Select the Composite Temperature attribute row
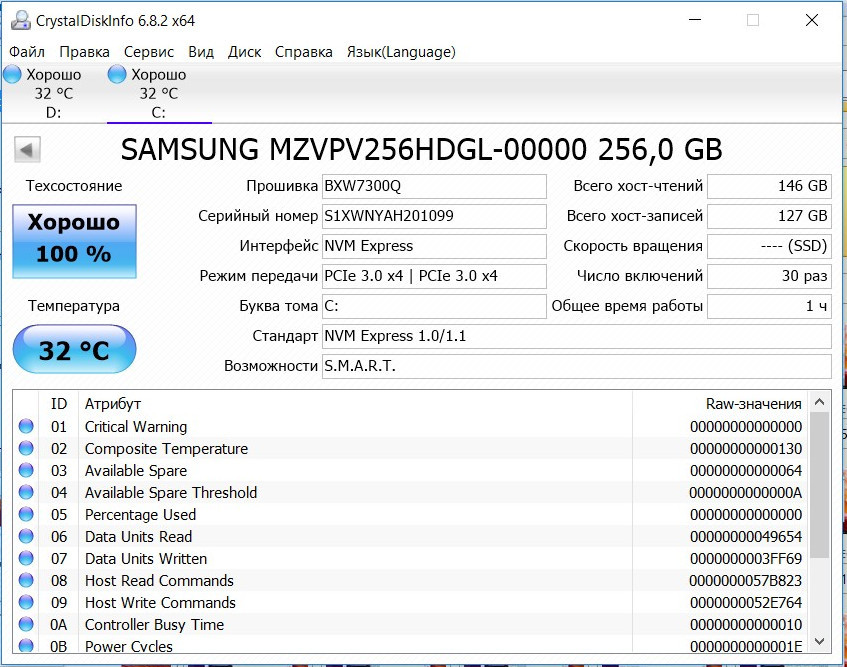Viewport: 847px width, 667px height. [411, 448]
